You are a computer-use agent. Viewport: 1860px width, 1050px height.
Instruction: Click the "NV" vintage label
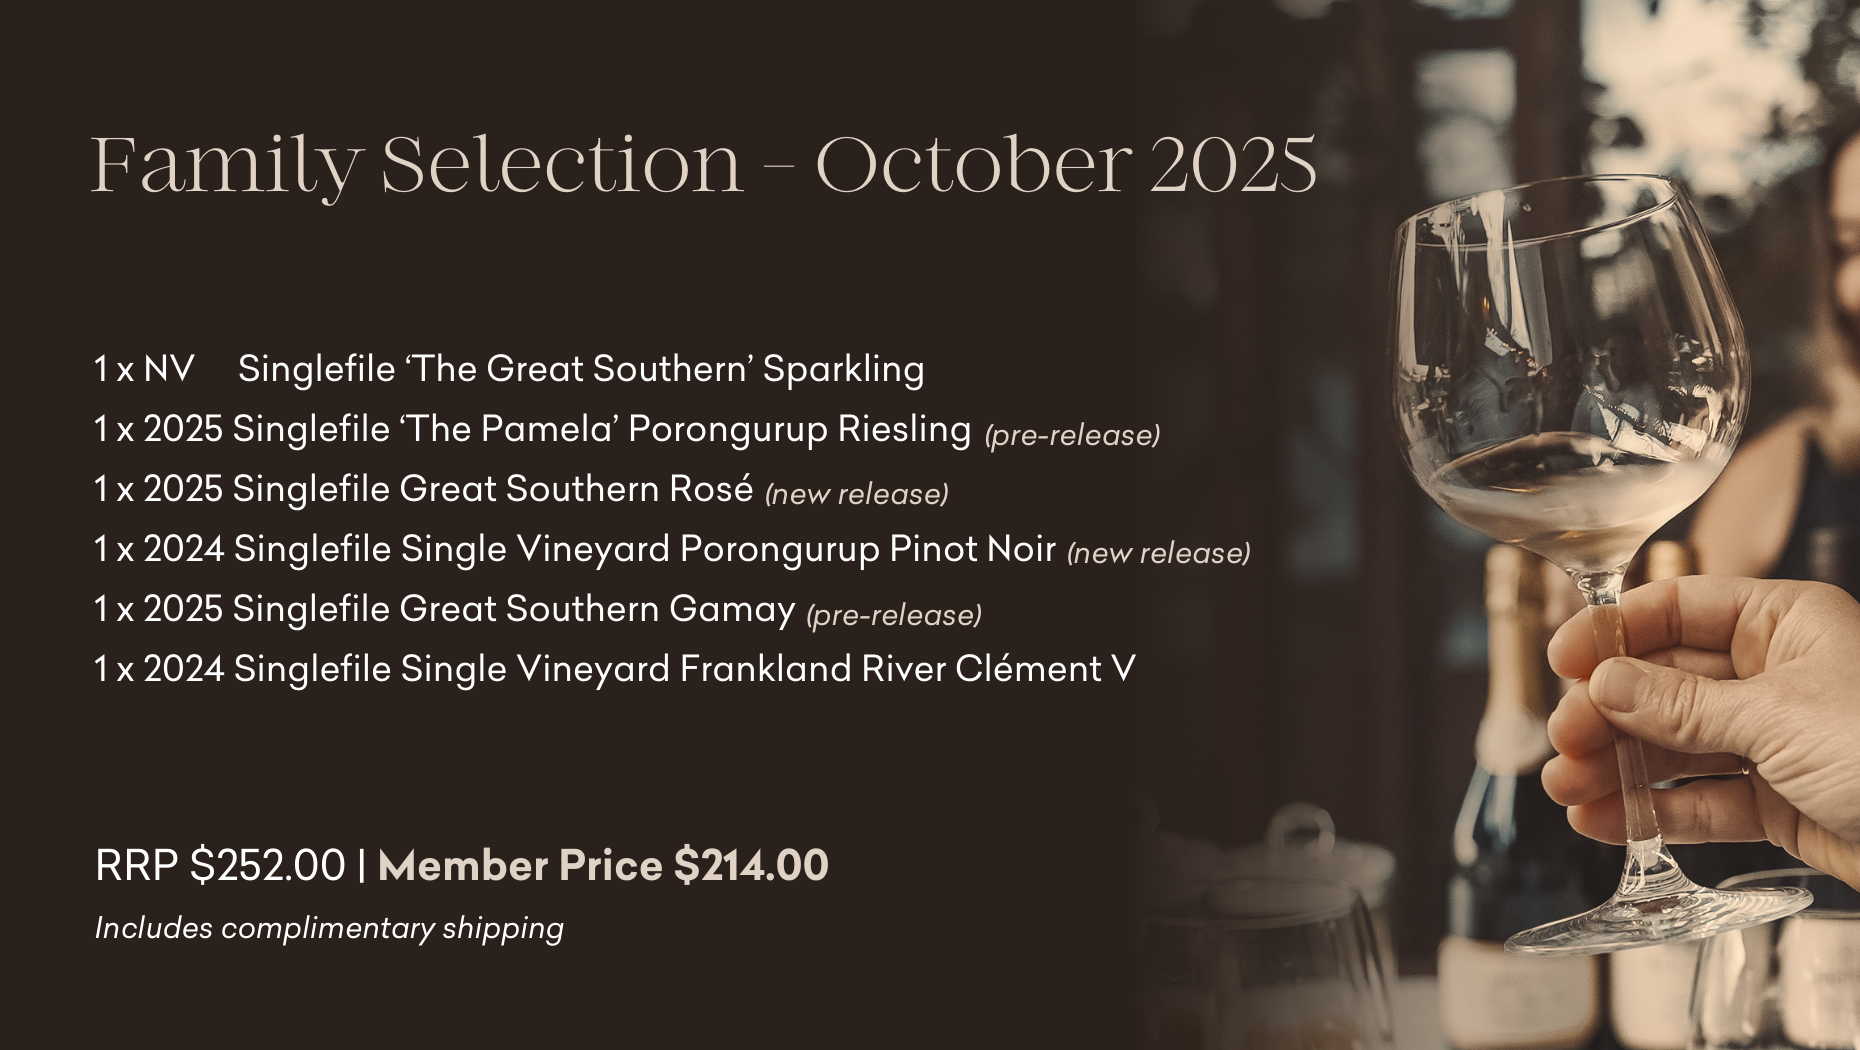coord(169,369)
